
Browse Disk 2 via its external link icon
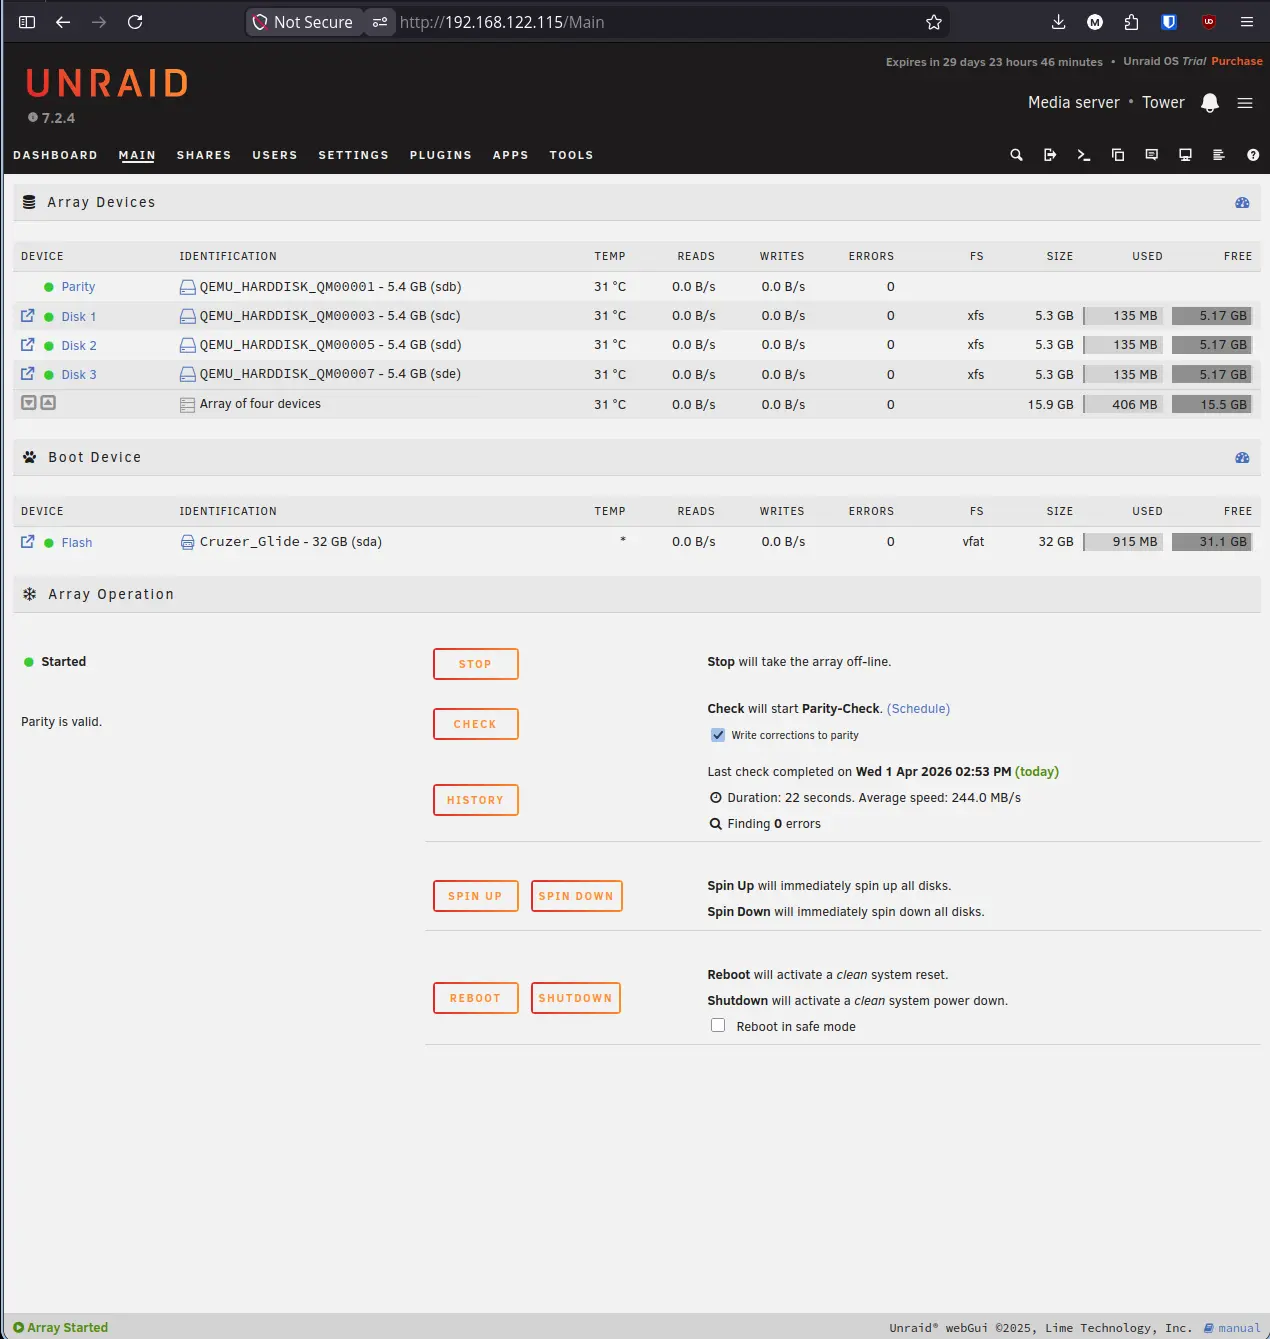tap(28, 344)
